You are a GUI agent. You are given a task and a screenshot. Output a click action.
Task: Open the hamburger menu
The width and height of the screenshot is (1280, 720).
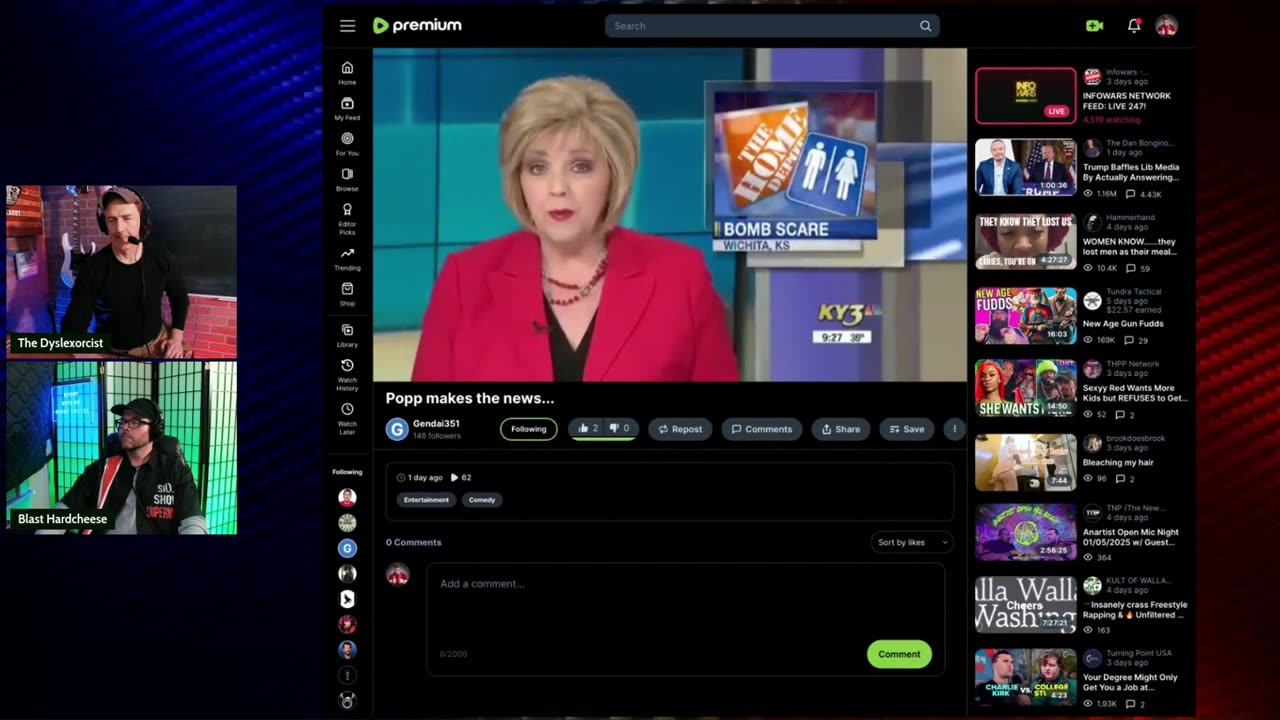coord(347,26)
